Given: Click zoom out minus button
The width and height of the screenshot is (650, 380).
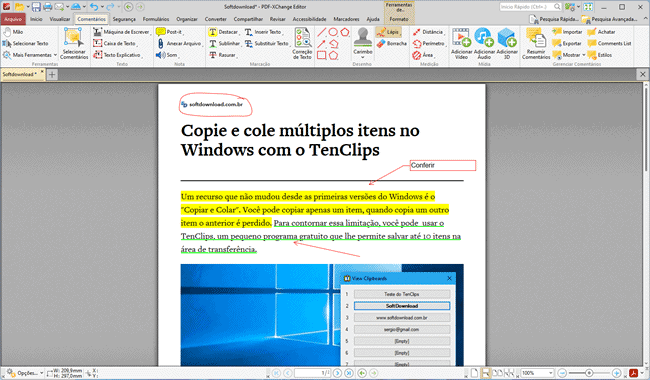Looking at the screenshot, I should 562,373.
